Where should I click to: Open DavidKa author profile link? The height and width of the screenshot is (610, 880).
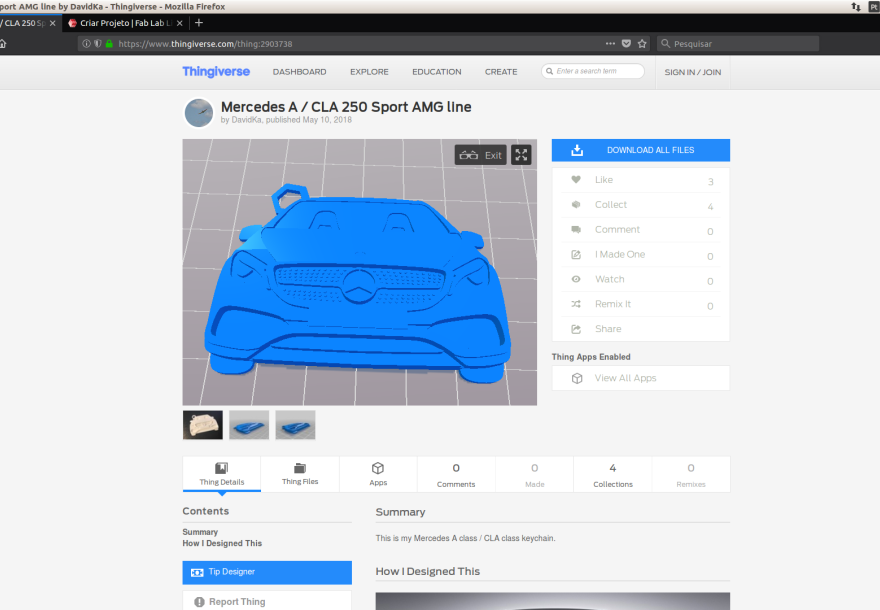[x=246, y=120]
